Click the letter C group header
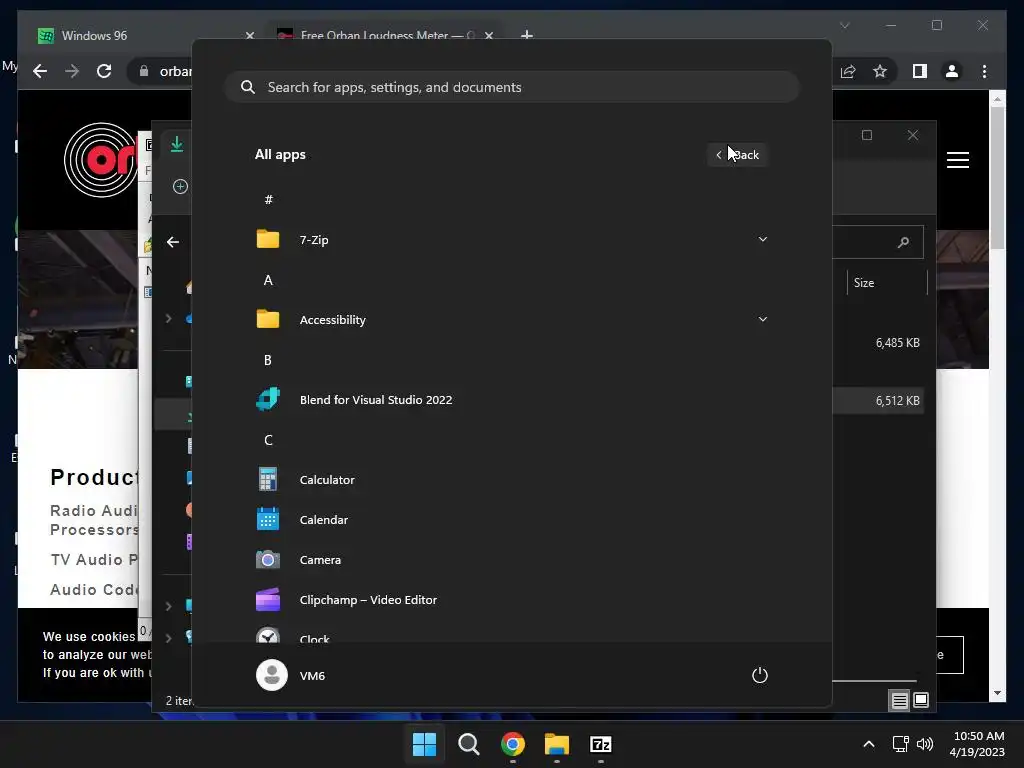1024x768 pixels. [x=268, y=440]
